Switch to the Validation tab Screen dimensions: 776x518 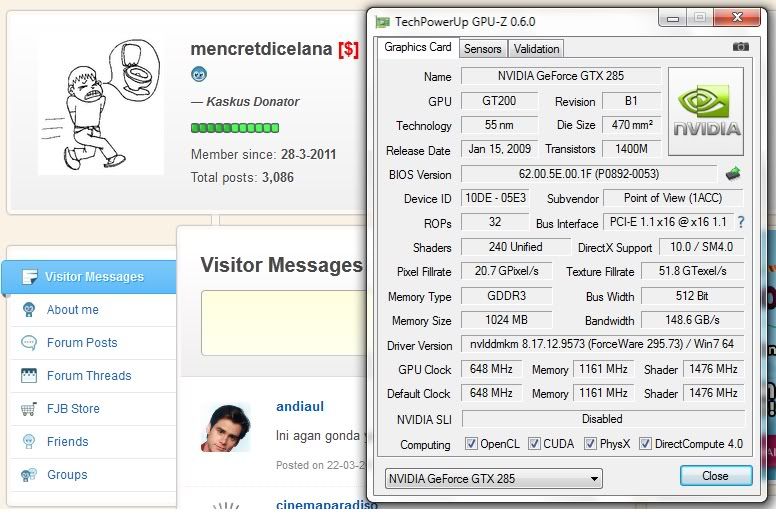[x=536, y=49]
